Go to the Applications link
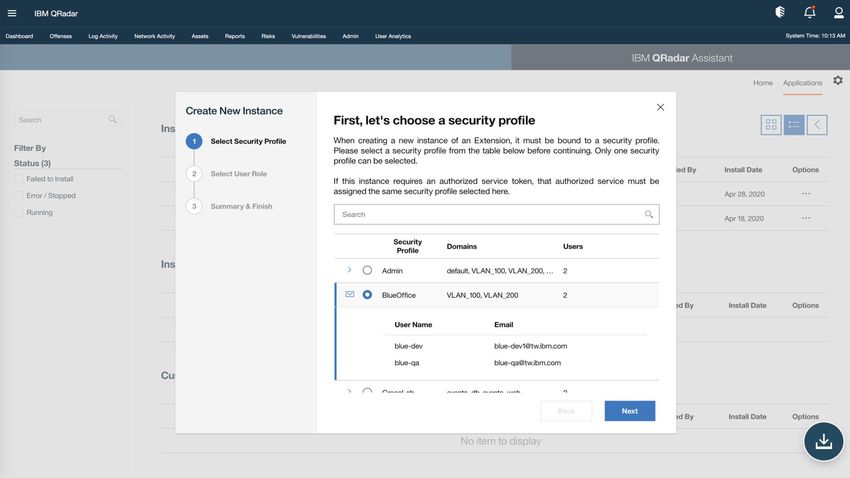 pos(802,83)
